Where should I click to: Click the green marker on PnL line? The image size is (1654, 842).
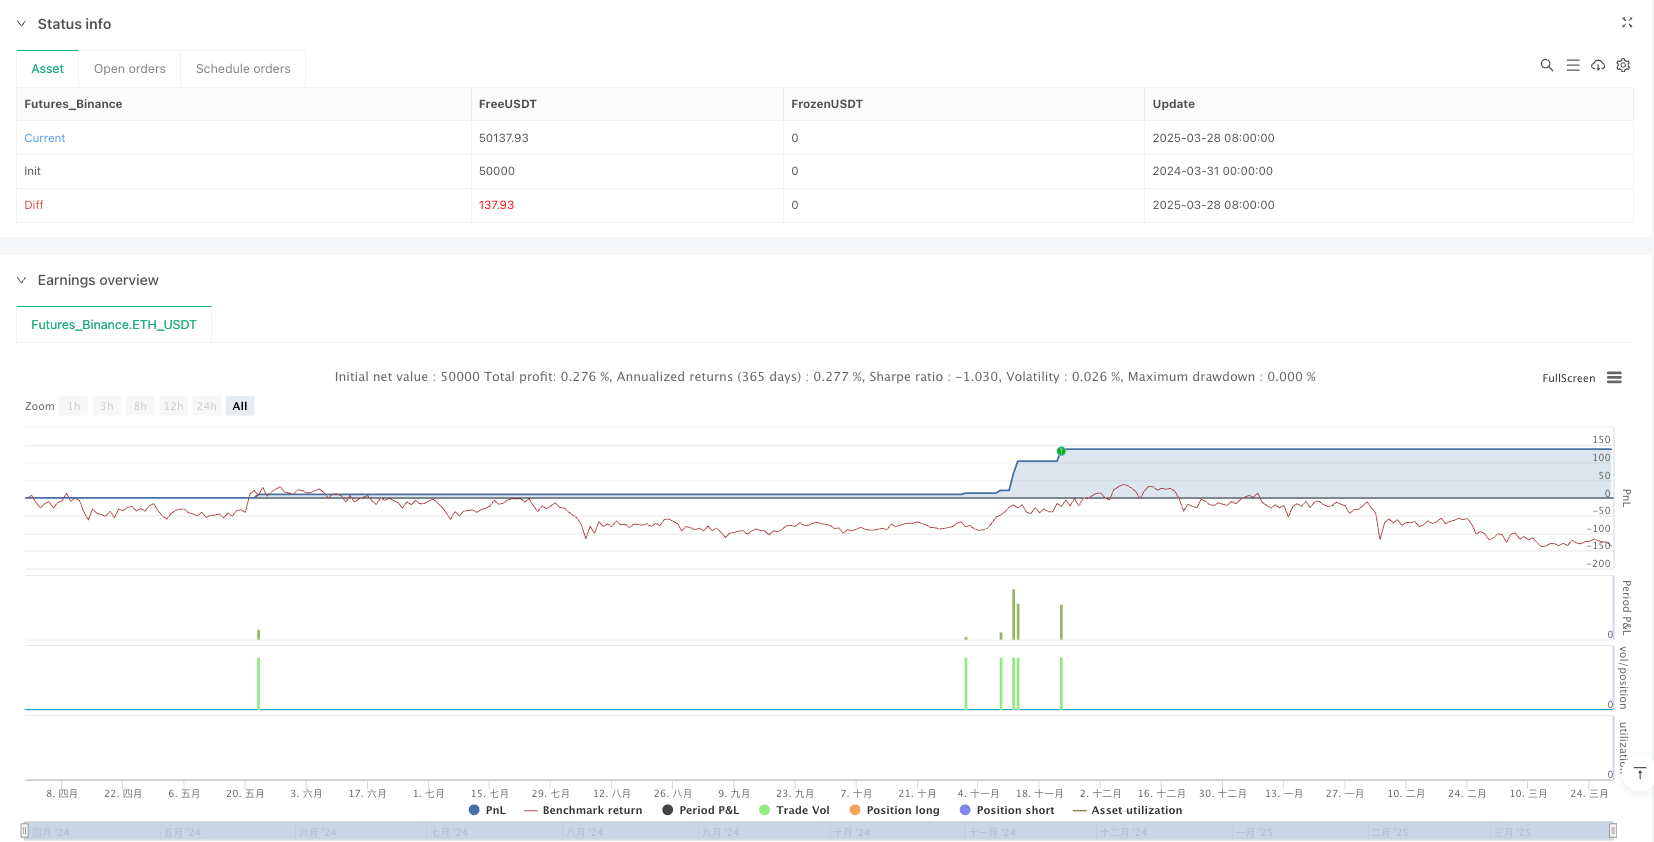click(x=1061, y=451)
